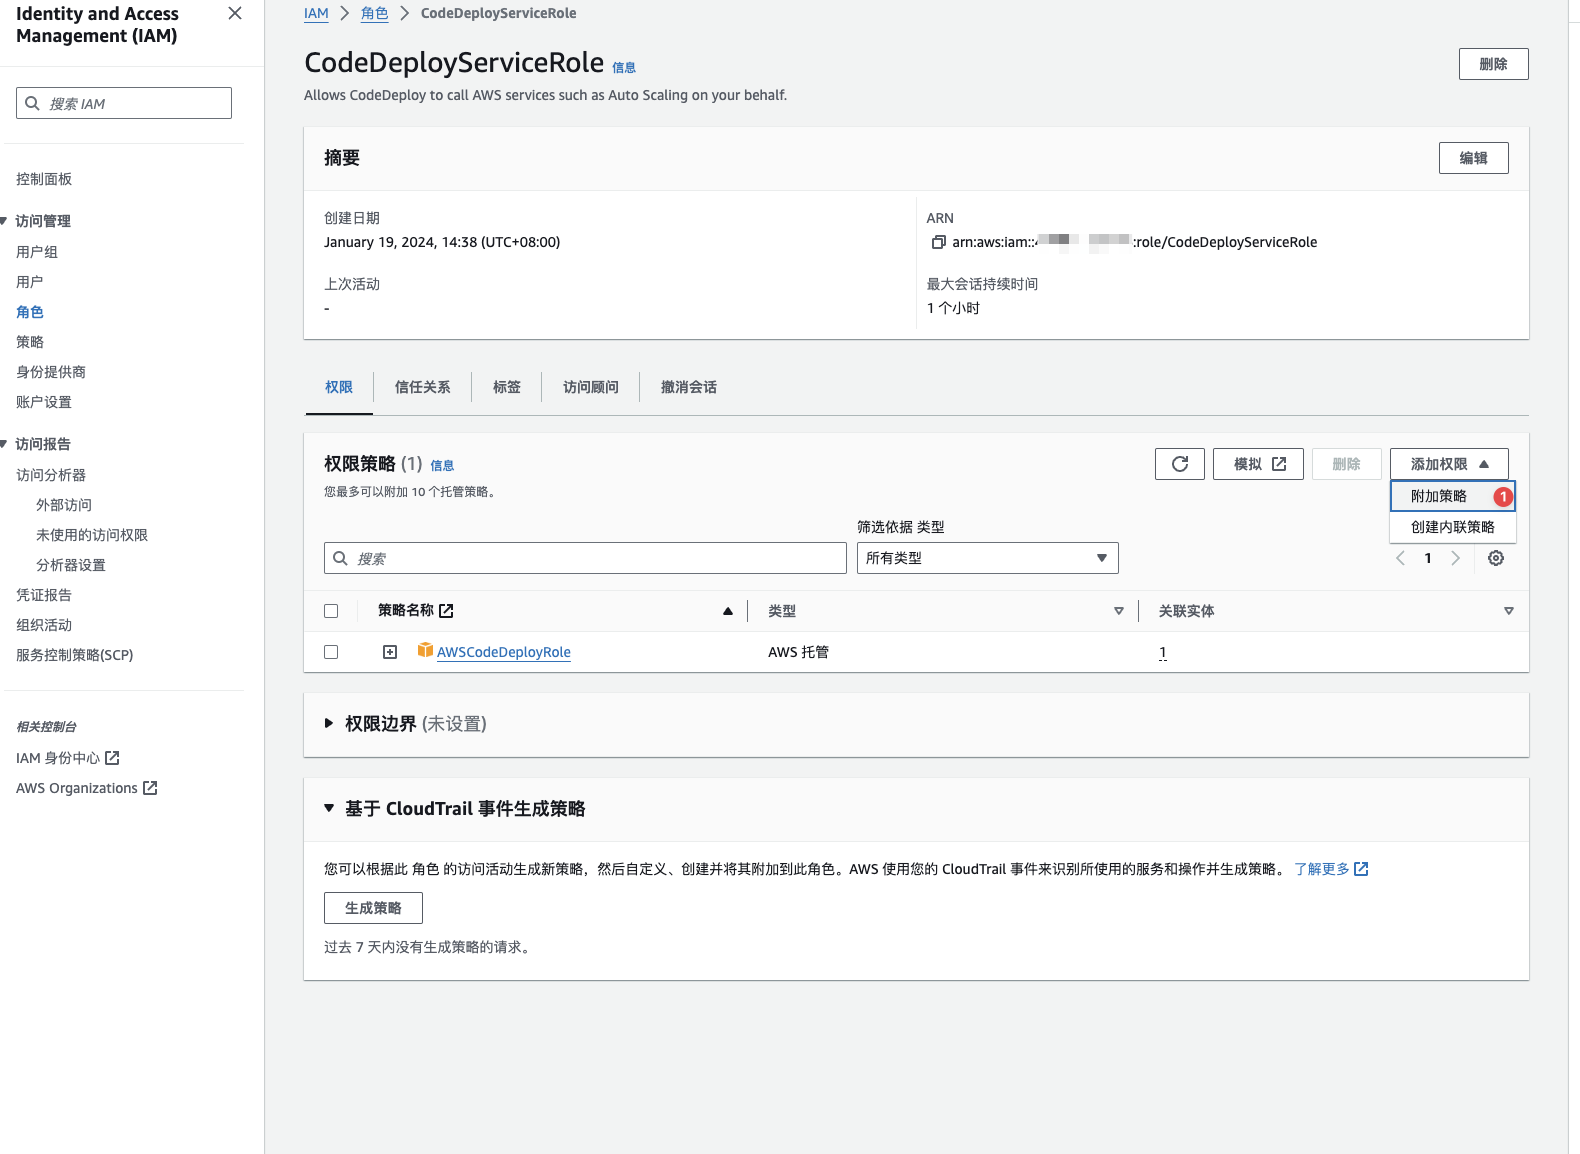Open AWS Organizations external link

pos(87,788)
